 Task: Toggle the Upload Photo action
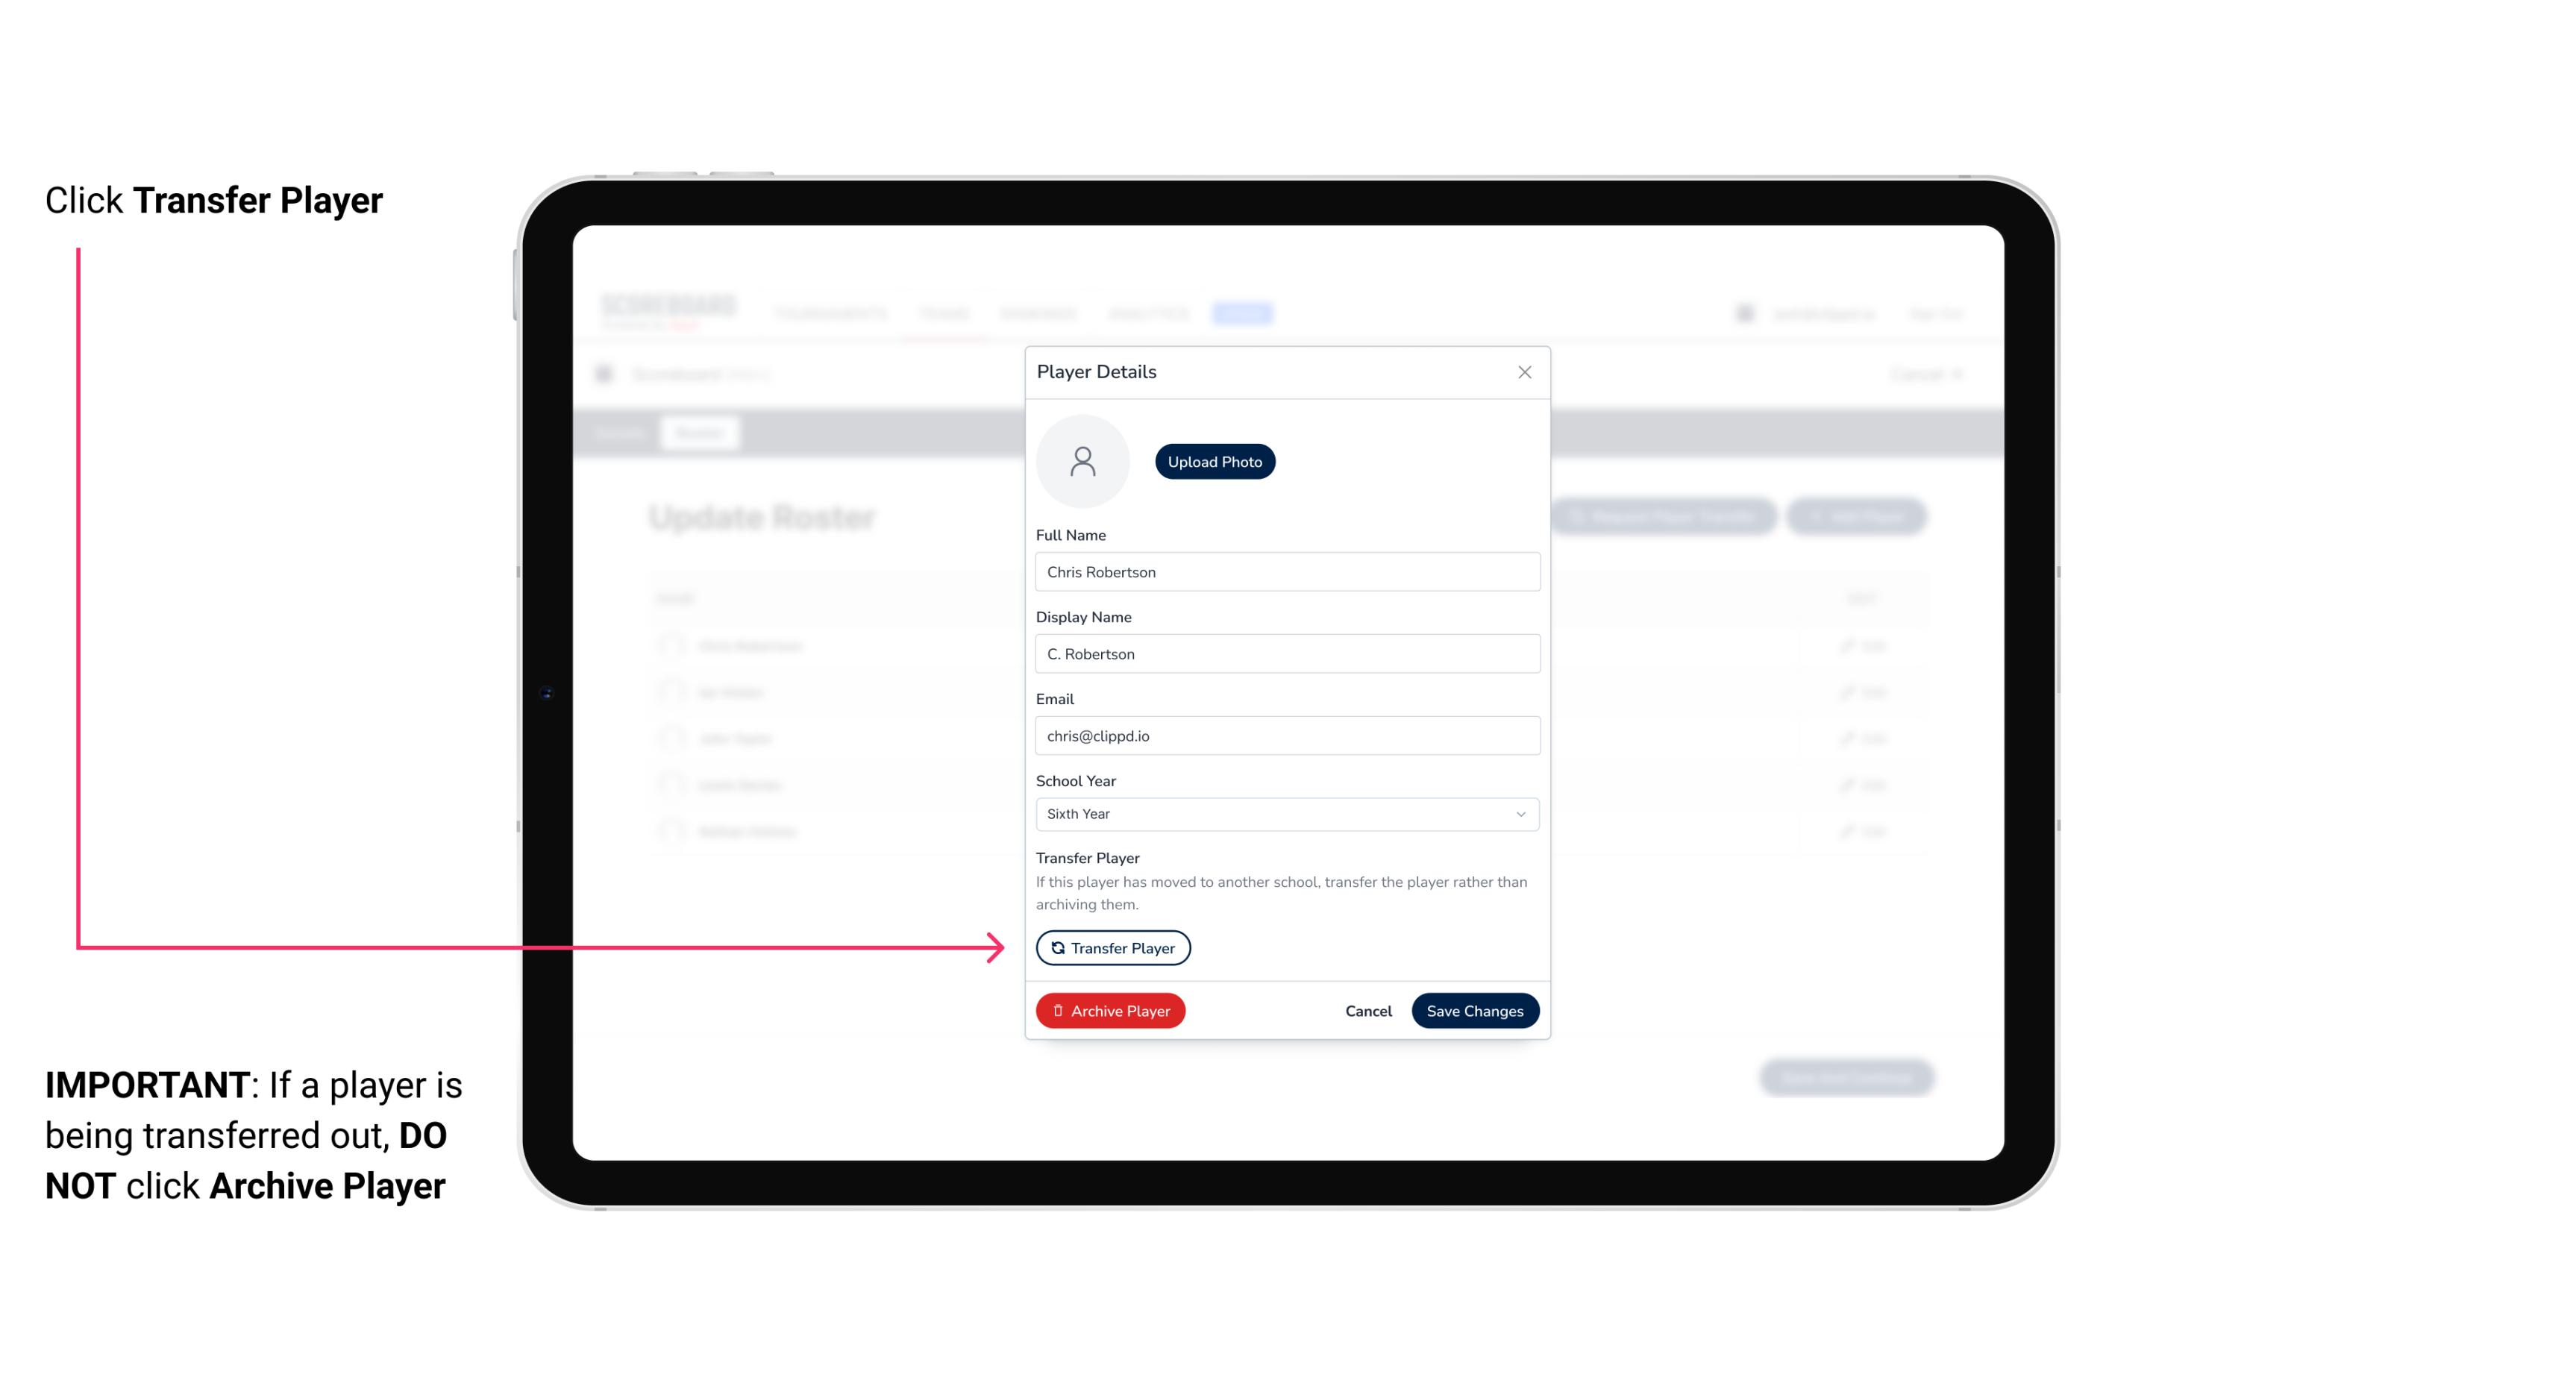click(1214, 462)
